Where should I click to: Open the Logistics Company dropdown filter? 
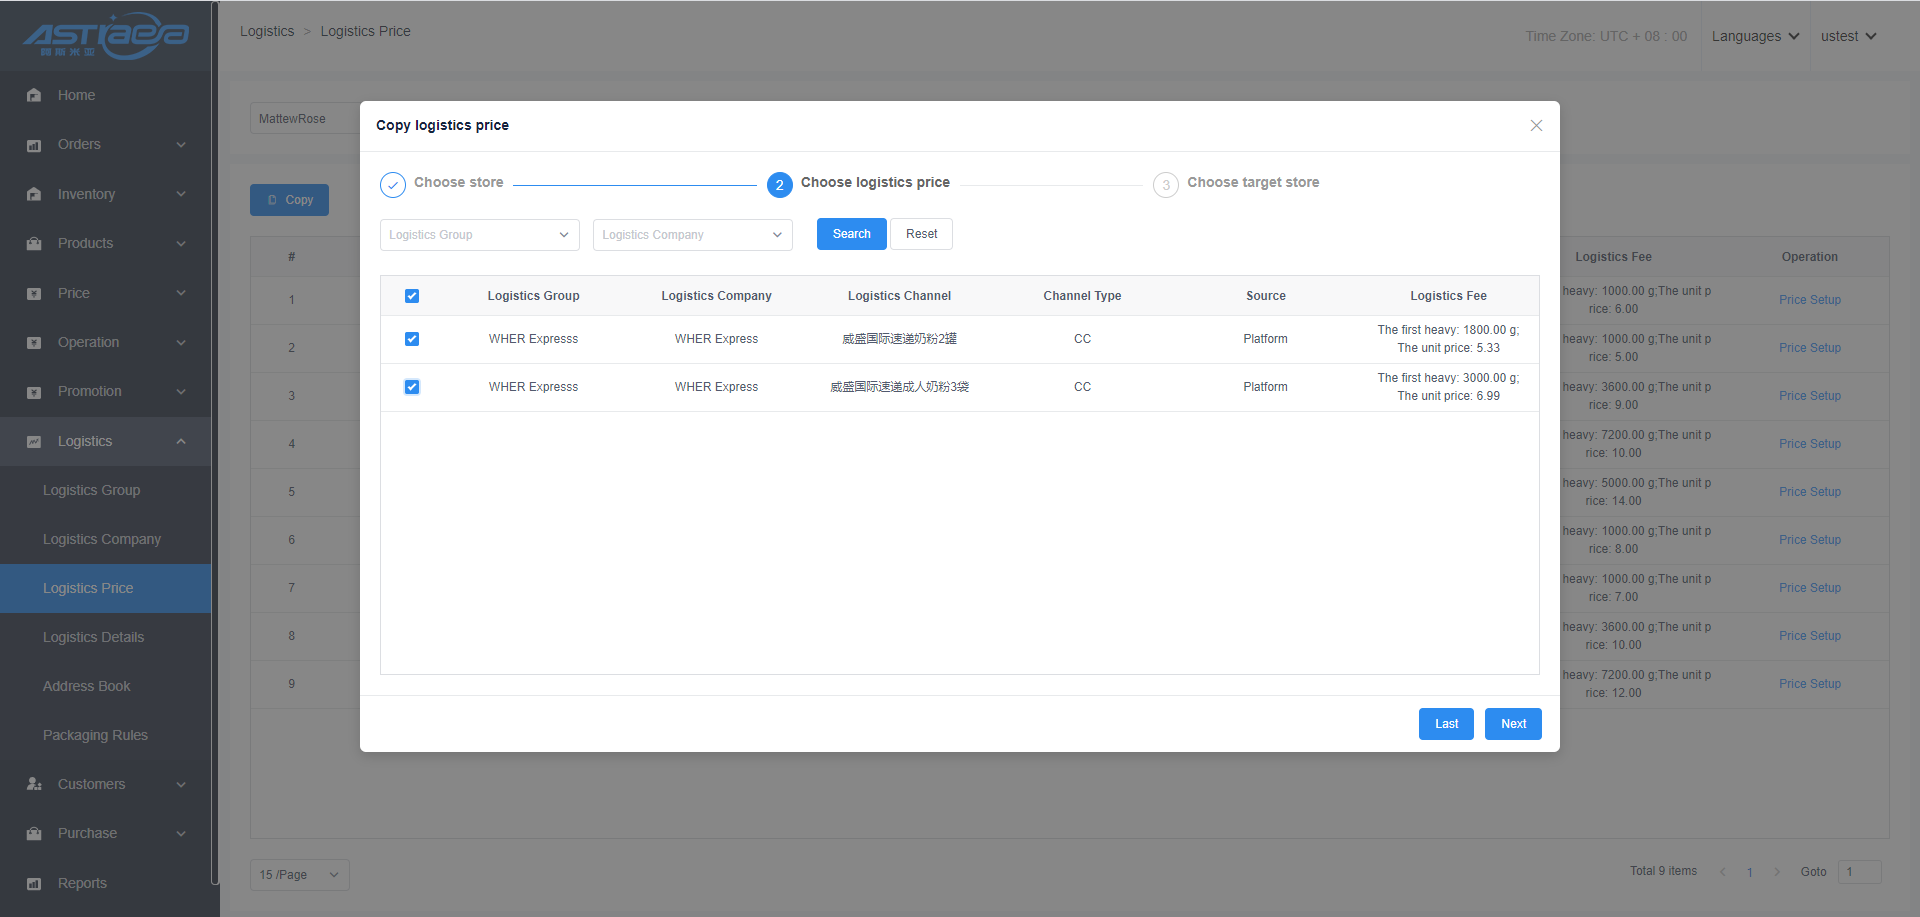(692, 235)
